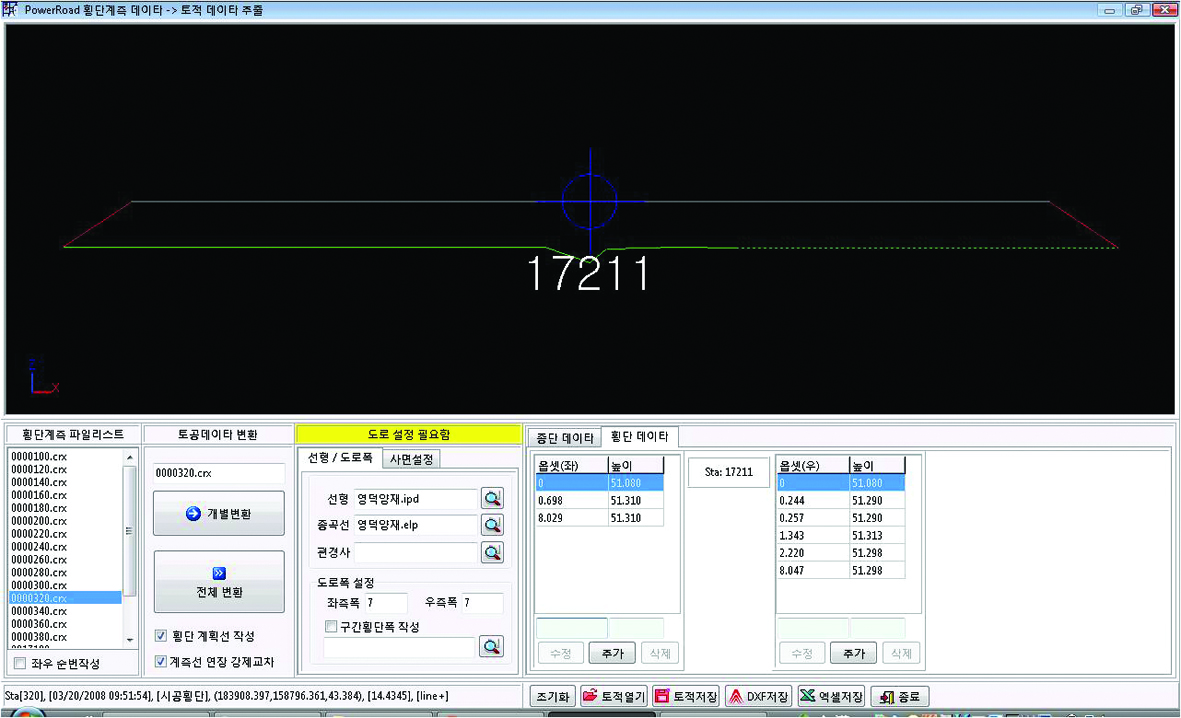Click the browse icon next to 종곡선 field
1181x718 pixels.
[491, 524]
